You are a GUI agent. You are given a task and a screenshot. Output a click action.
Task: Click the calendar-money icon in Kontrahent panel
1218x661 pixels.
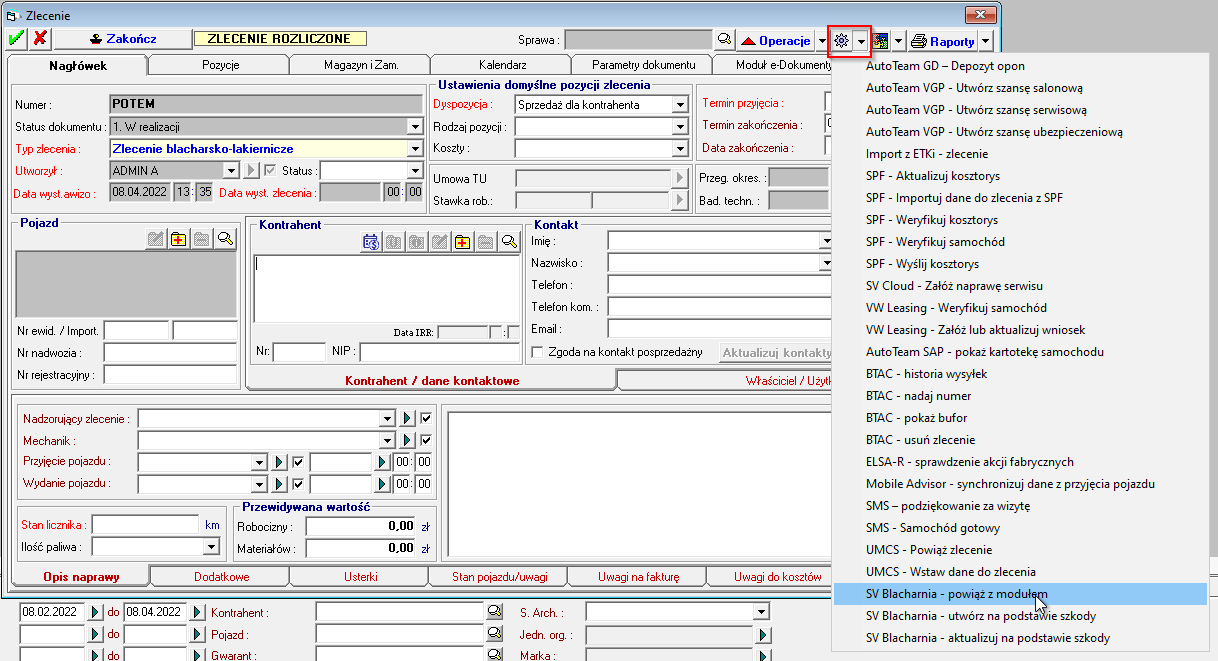point(370,241)
